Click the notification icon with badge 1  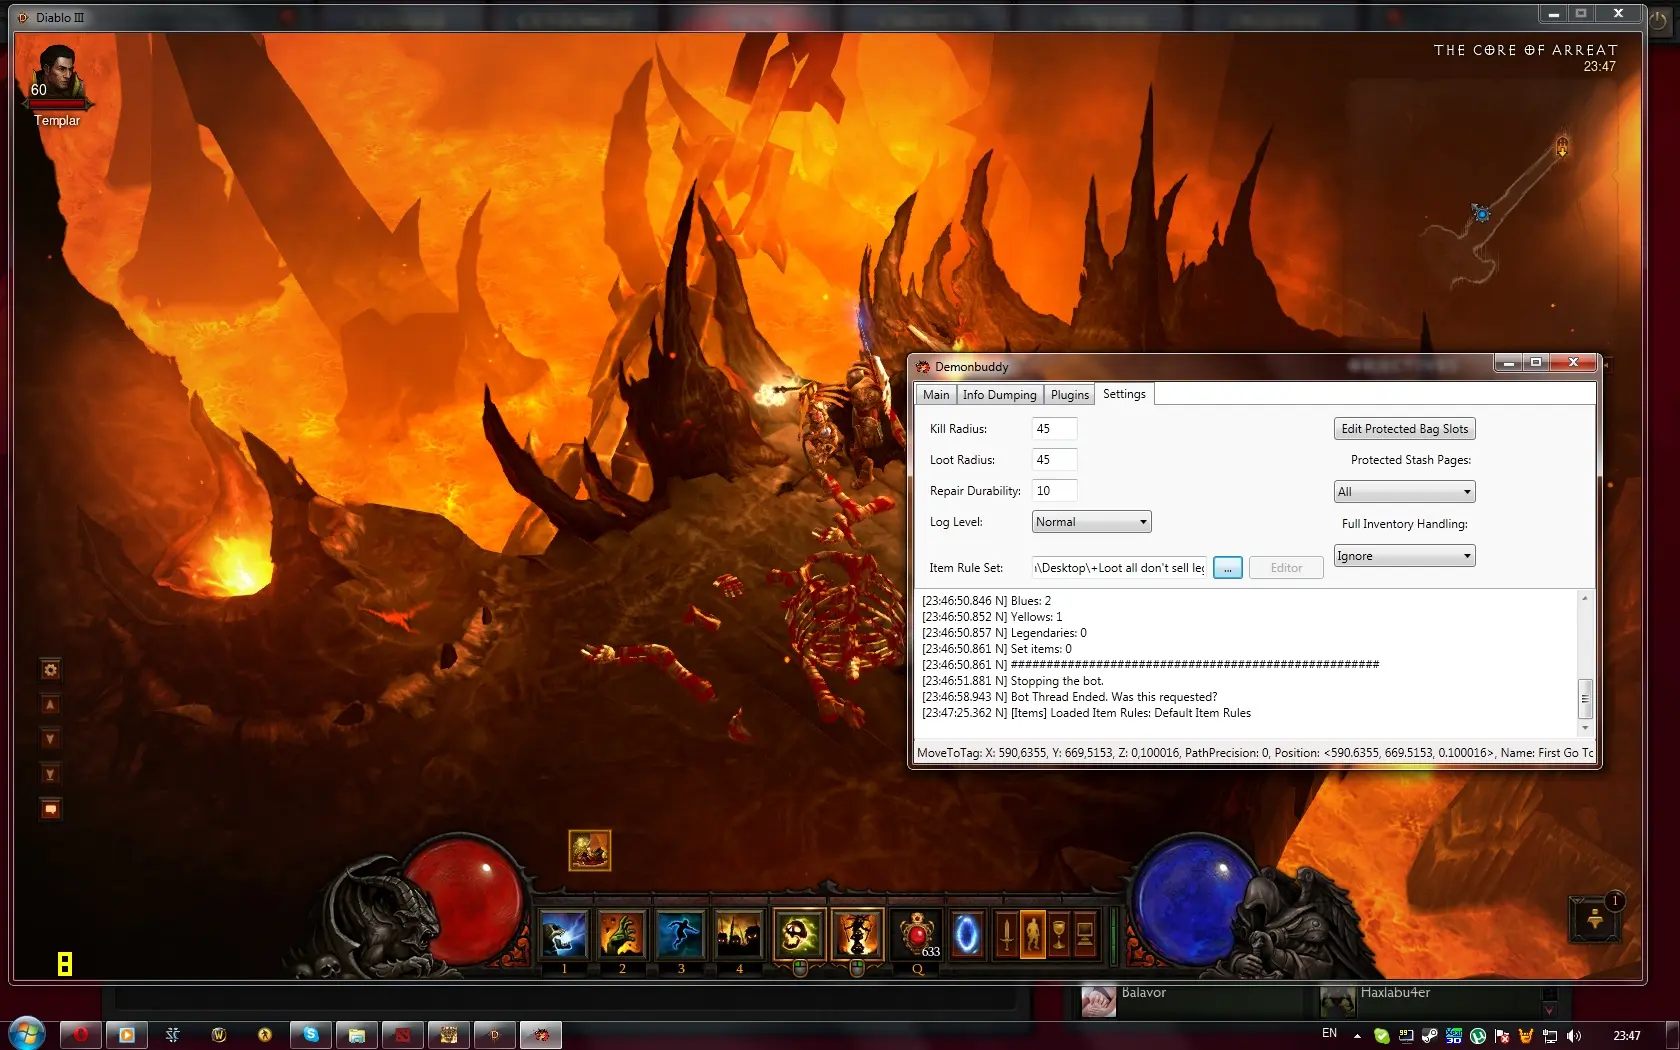[1596, 918]
